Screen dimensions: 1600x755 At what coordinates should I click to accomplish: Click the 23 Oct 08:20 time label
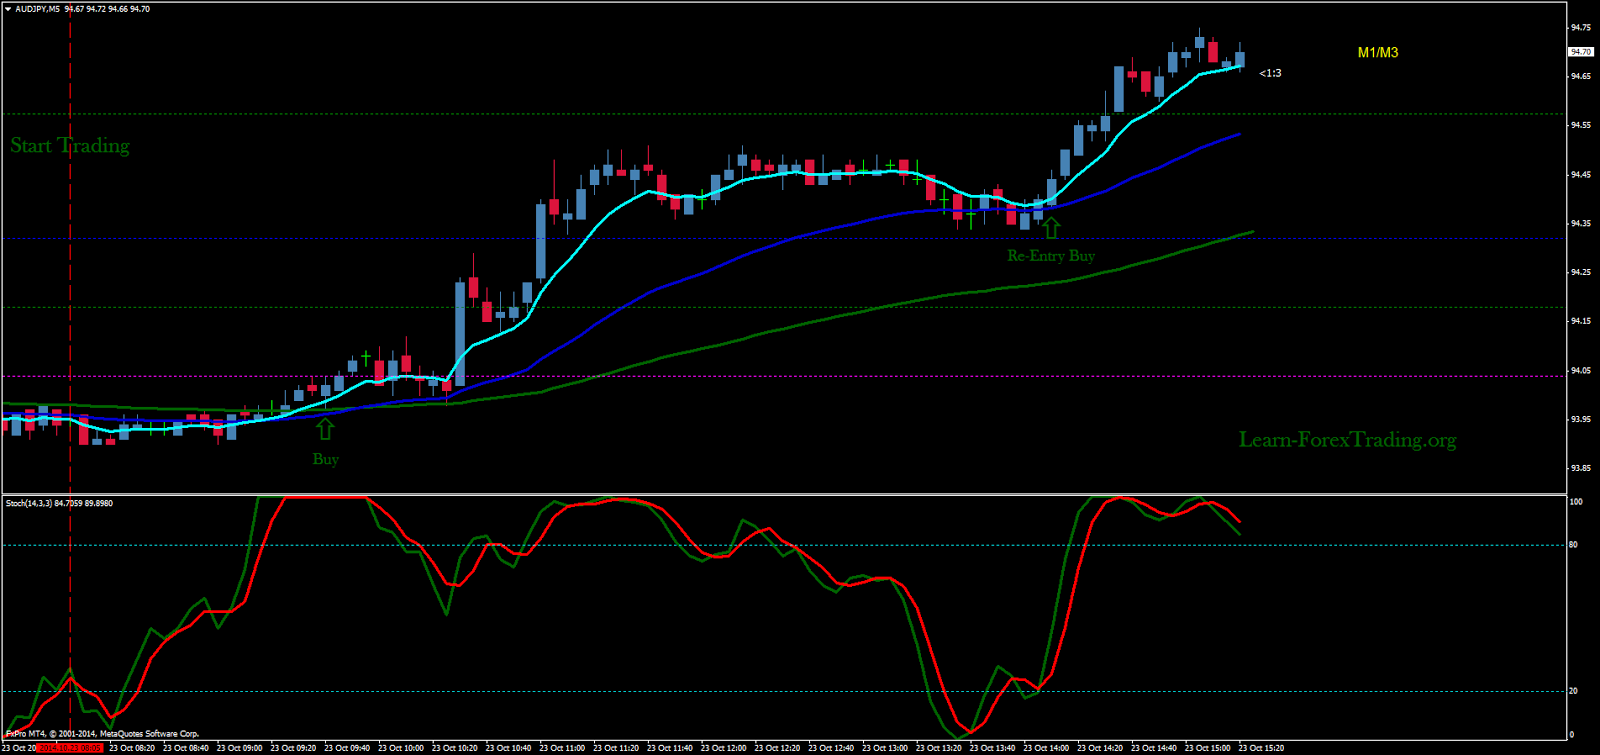click(132, 748)
